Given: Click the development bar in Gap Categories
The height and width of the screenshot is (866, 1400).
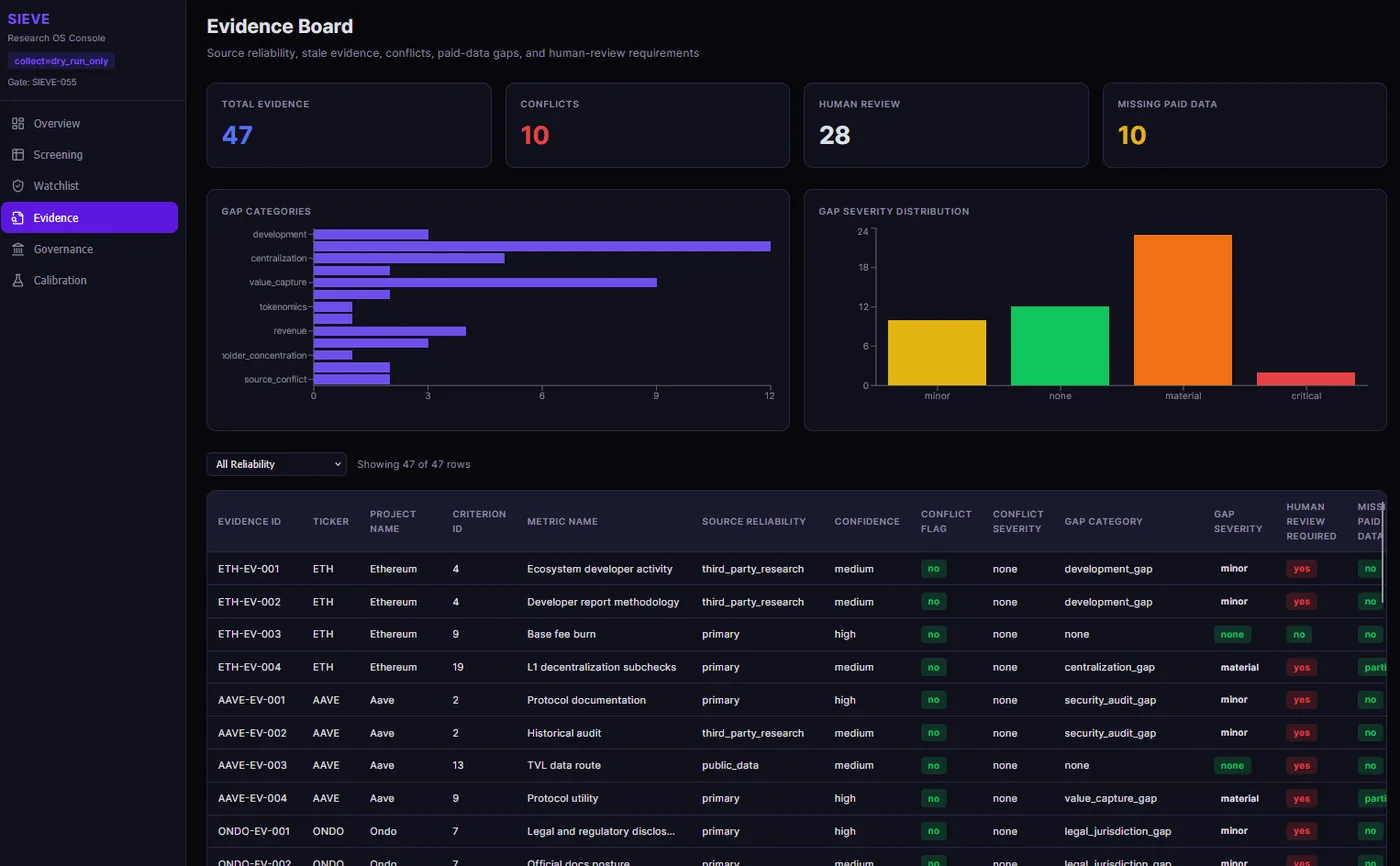Looking at the screenshot, I should pos(371,234).
